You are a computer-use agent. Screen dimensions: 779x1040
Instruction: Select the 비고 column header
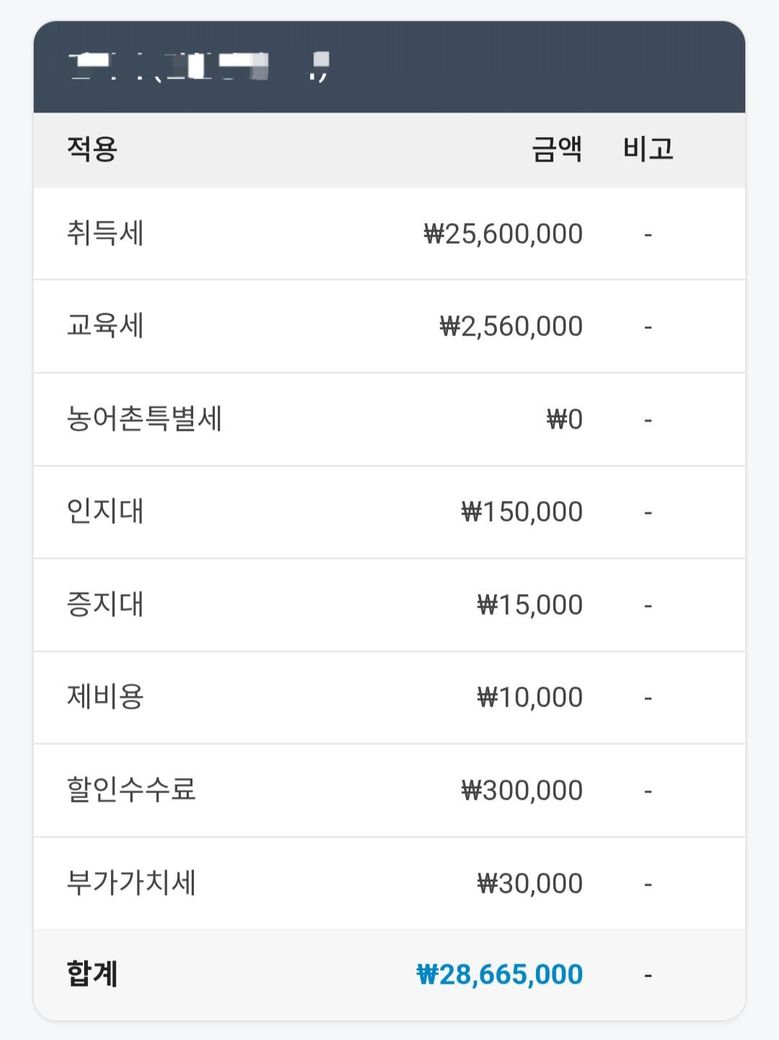point(648,149)
